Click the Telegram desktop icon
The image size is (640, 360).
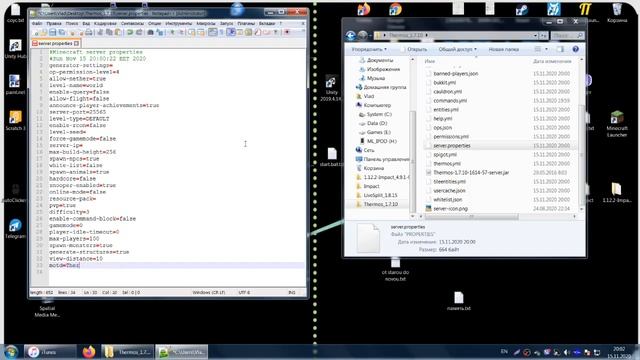click(x=15, y=229)
